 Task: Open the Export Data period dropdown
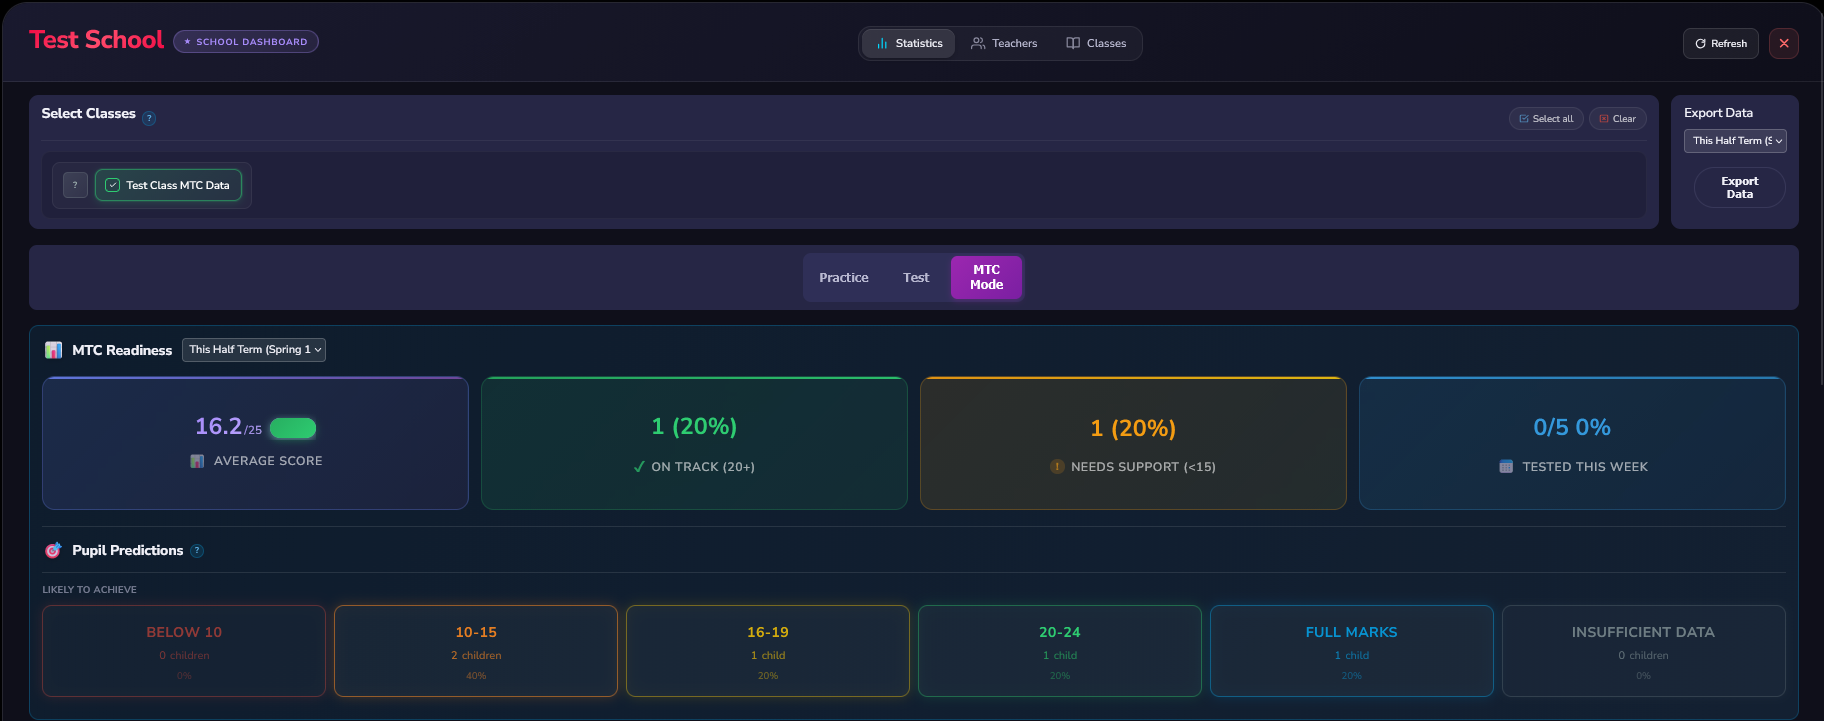1735,141
